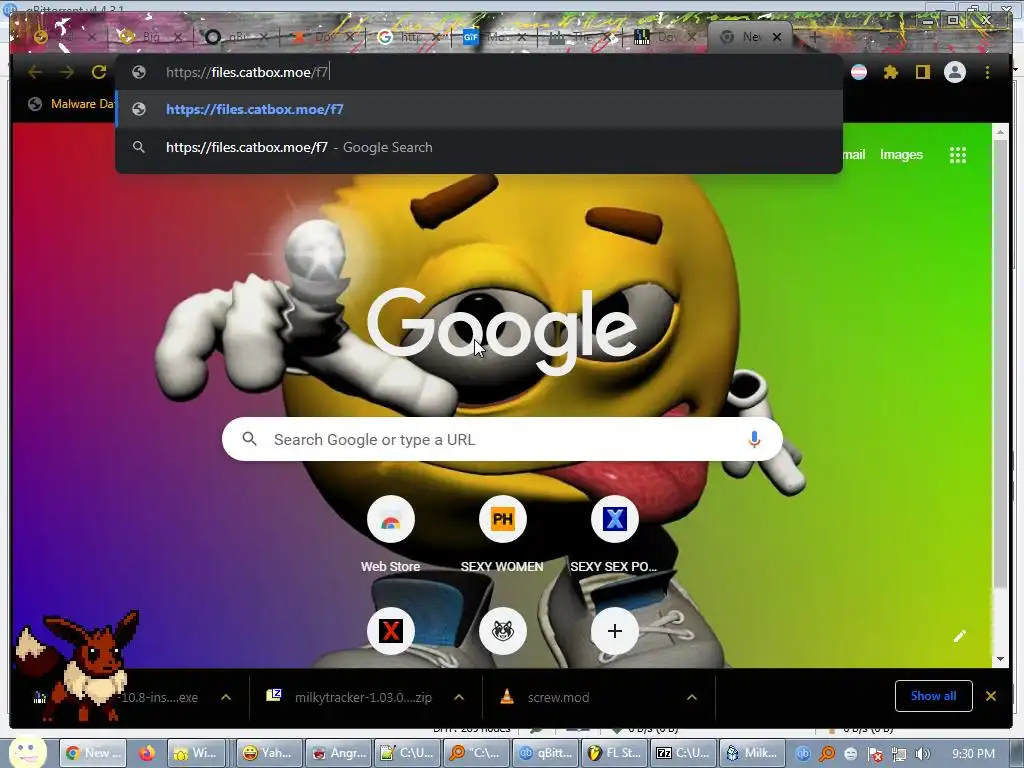Click the 9:30 PM taskbar clock
This screenshot has width=1024, height=768.
click(x=972, y=754)
